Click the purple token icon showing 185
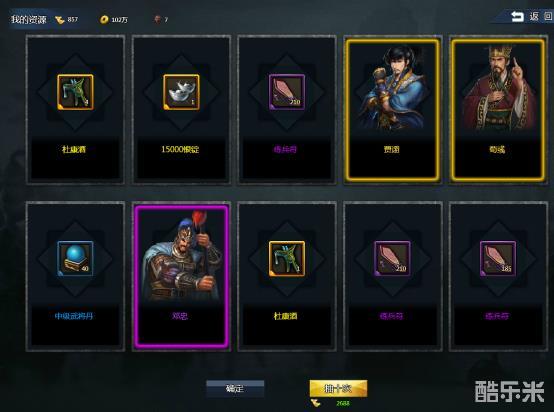The image size is (554, 412). point(498,259)
